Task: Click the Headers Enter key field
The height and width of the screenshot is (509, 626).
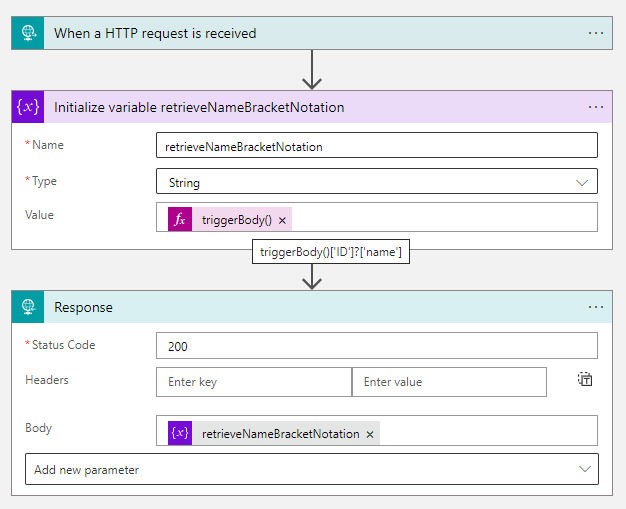Action: pyautogui.click(x=254, y=382)
